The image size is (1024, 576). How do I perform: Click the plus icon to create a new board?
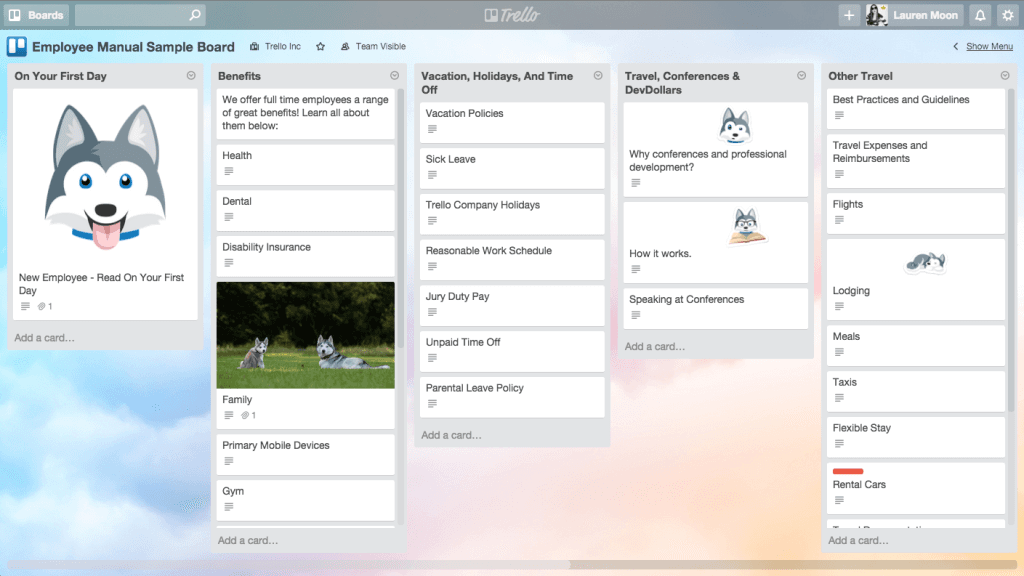849,15
